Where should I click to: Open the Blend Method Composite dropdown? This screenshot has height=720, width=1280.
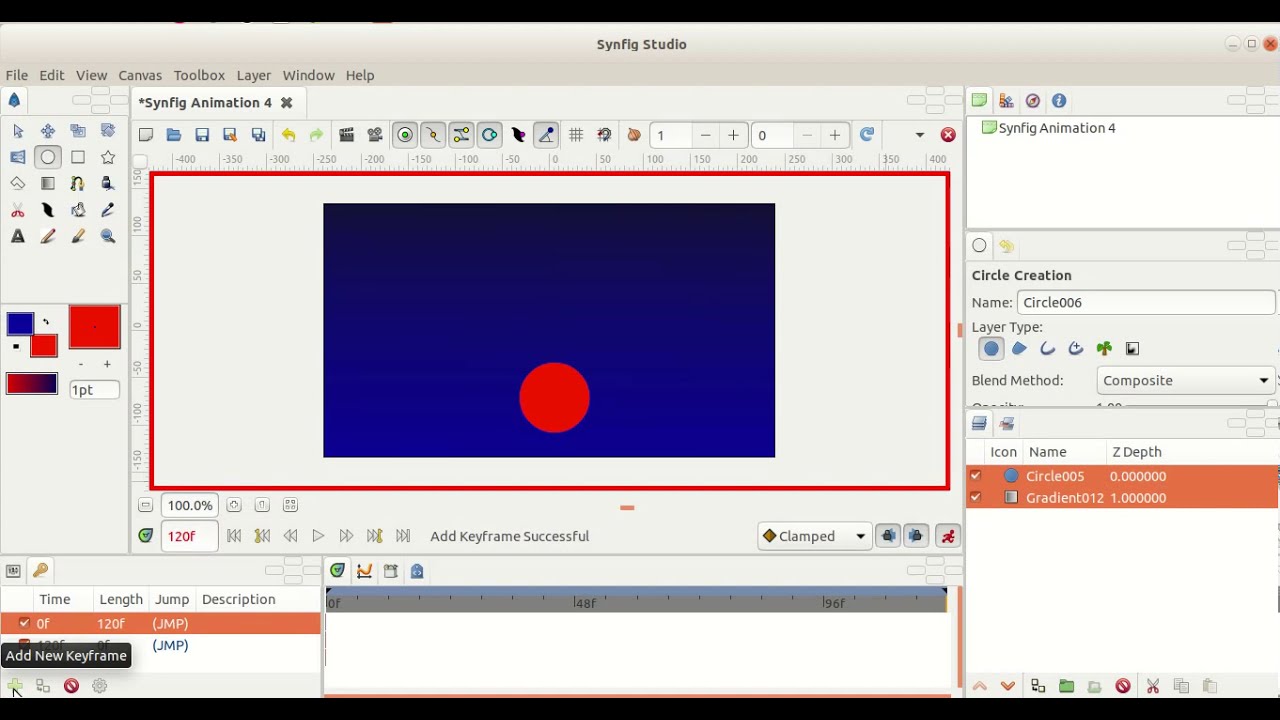[x=1185, y=380]
